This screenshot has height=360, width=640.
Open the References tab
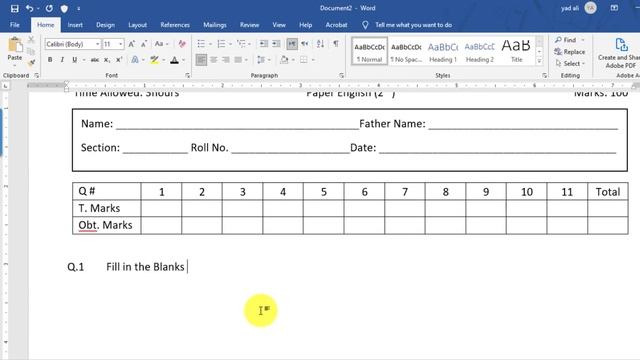175,25
